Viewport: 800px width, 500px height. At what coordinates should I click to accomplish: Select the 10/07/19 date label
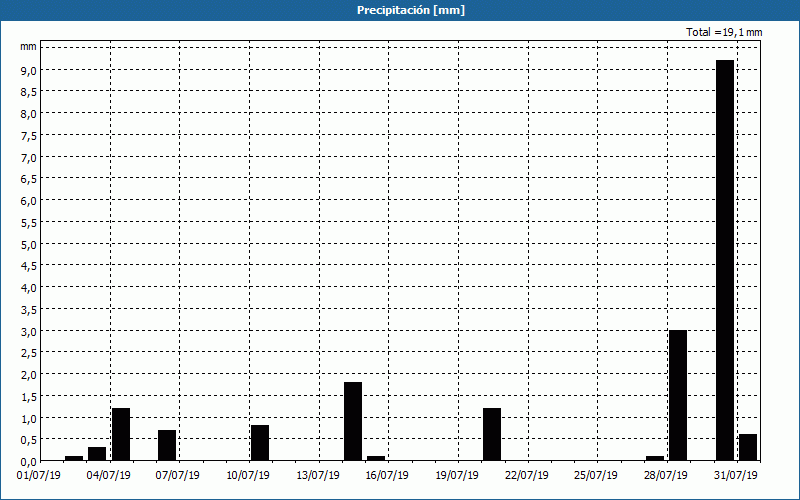(x=248, y=476)
